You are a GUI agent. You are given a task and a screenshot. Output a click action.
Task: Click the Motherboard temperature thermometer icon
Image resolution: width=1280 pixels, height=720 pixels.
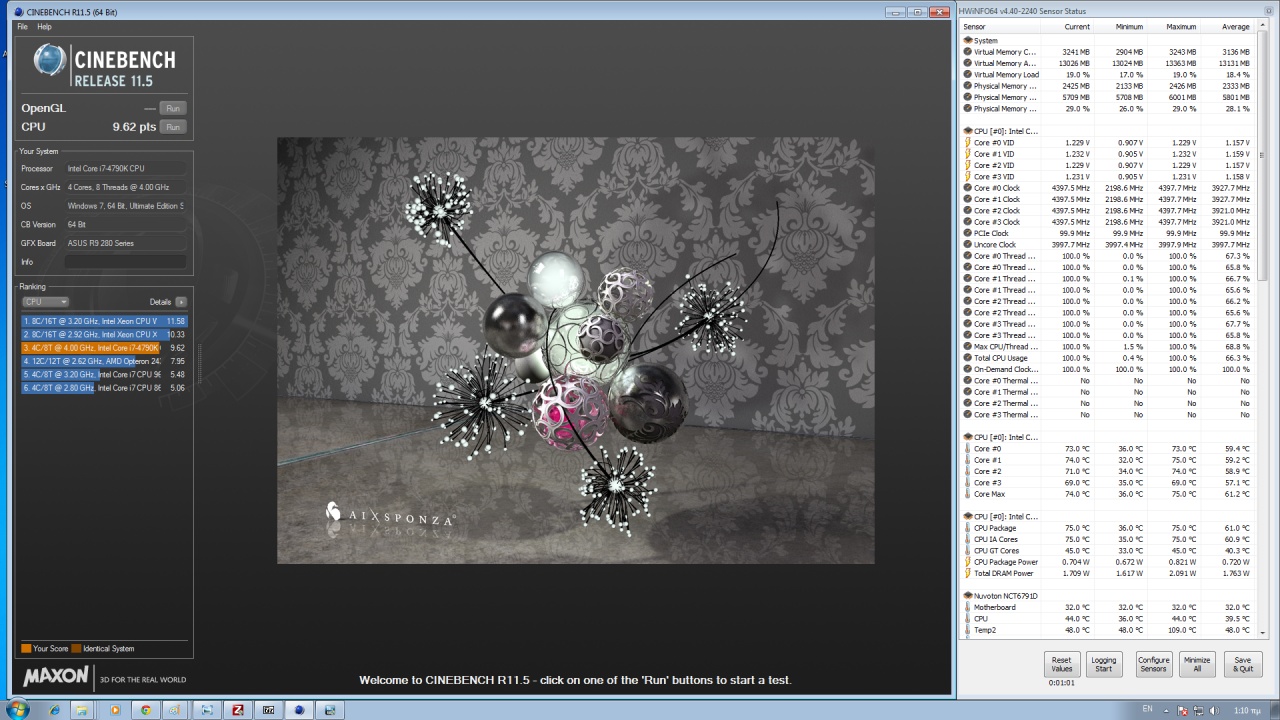968,607
